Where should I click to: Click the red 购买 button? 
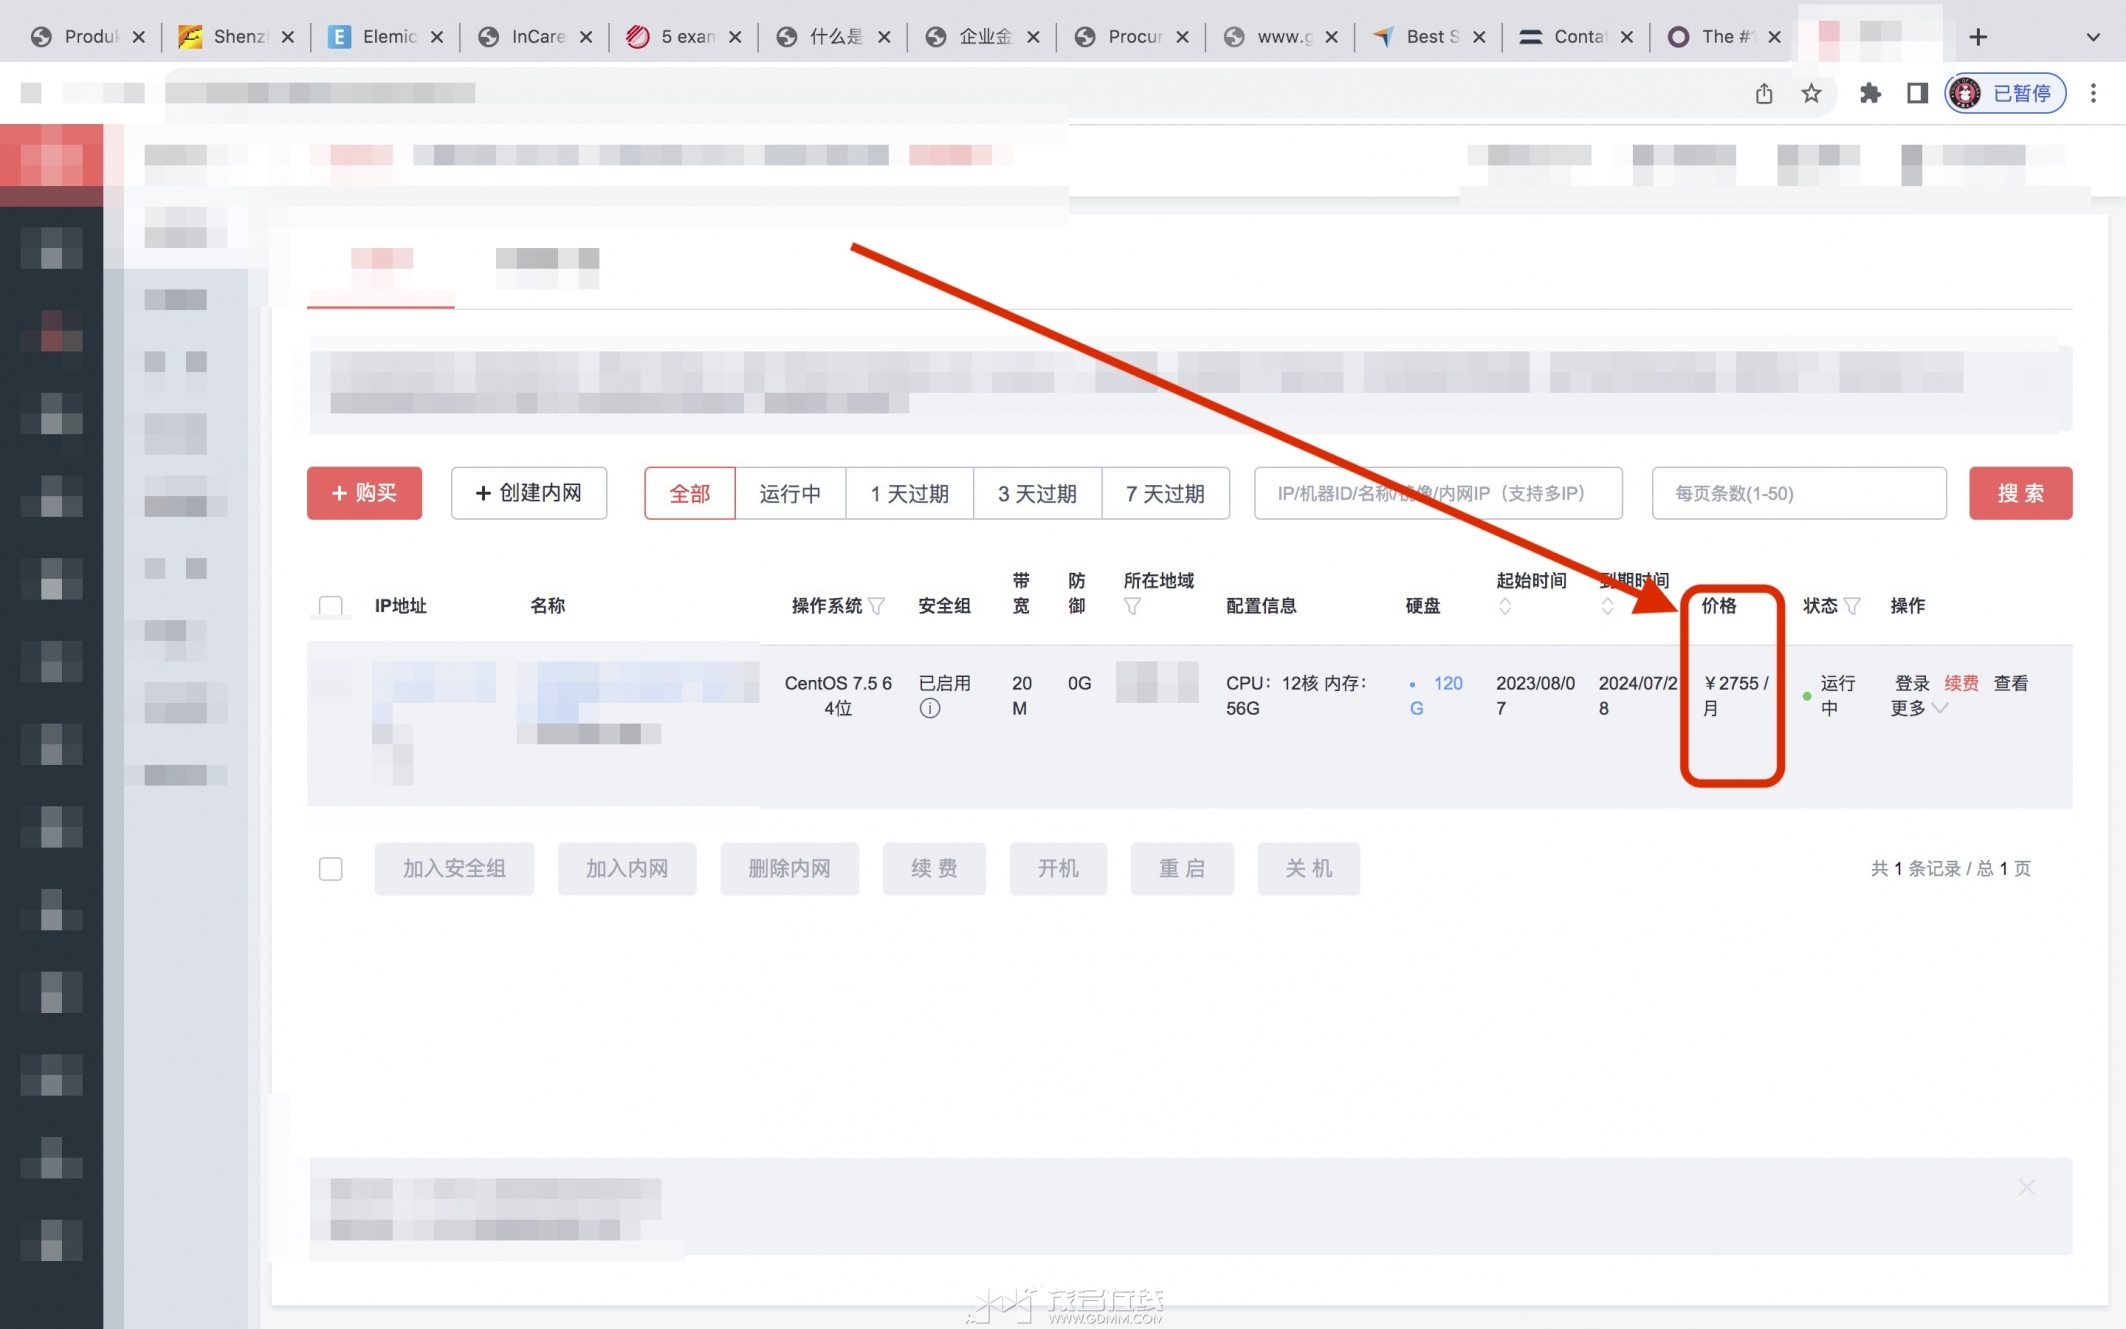[x=364, y=493]
